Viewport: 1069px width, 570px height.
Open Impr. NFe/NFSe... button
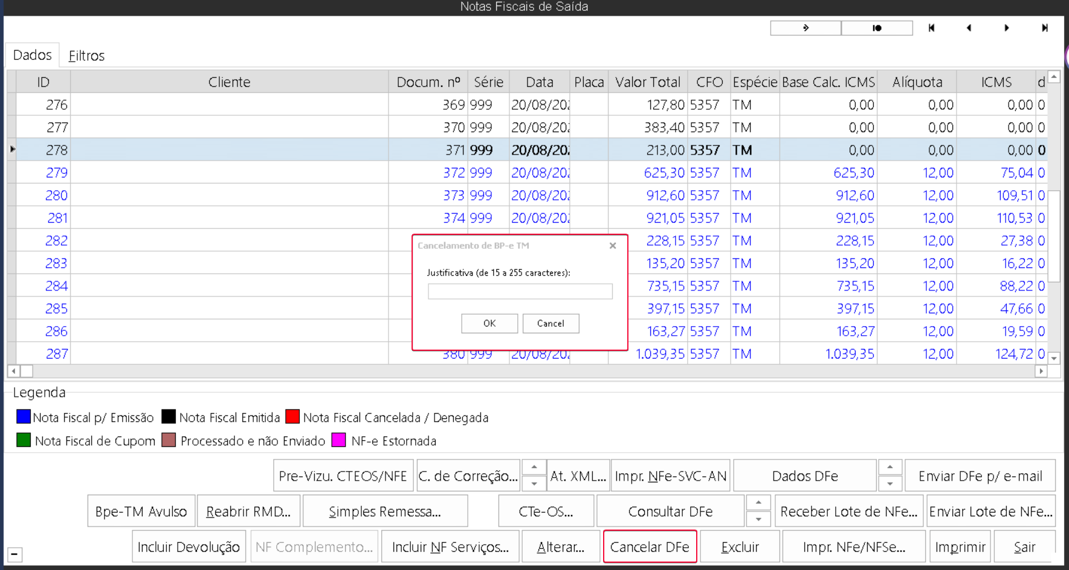[x=855, y=547]
